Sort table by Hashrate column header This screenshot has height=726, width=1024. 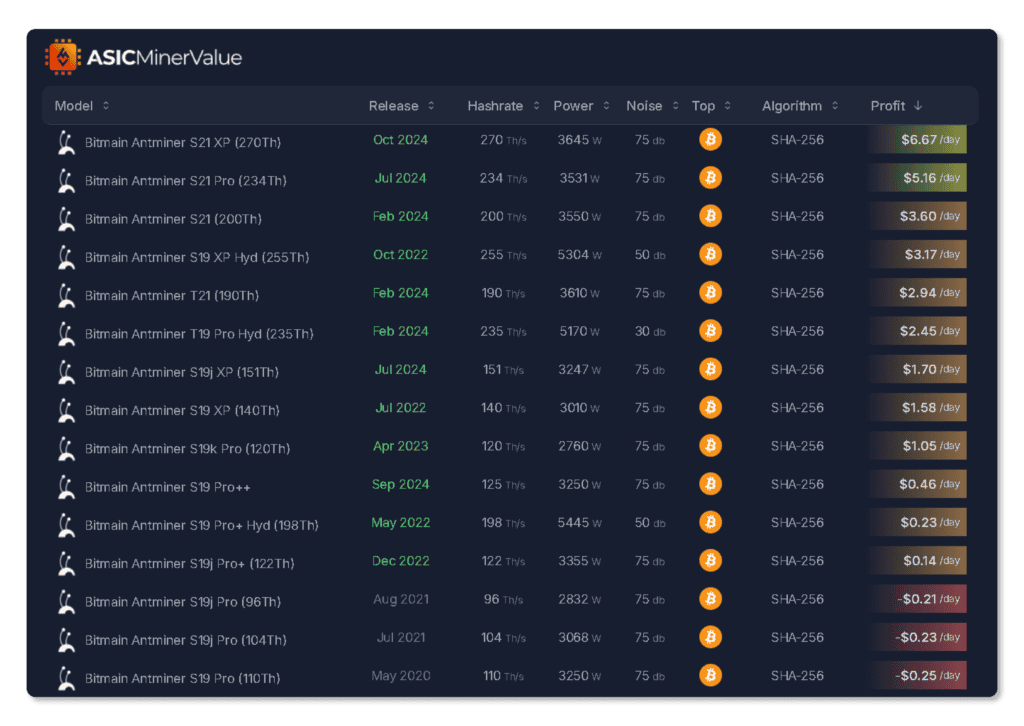[x=503, y=106]
